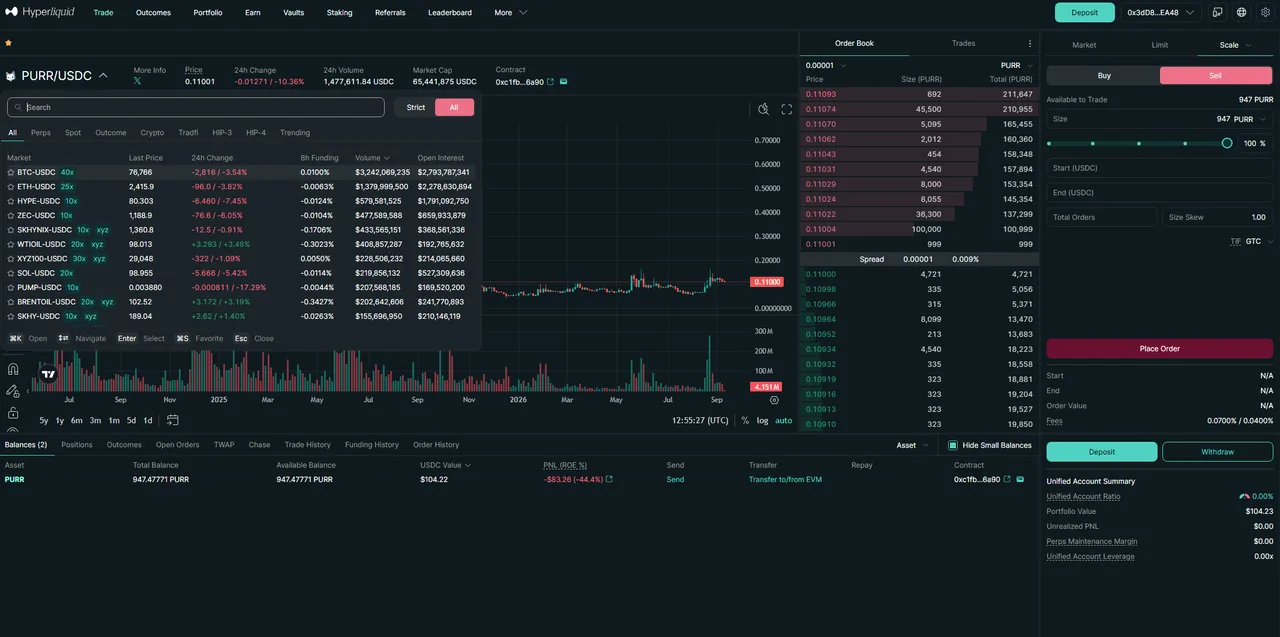This screenshot has width=1280, height=637.
Task: Switch to the Open Orders tab
Action: [177, 445]
